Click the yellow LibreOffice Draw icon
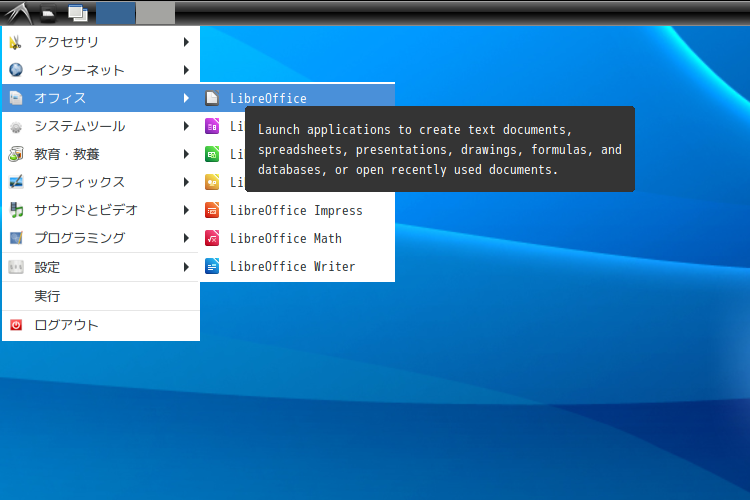The image size is (750, 500). tap(212, 182)
